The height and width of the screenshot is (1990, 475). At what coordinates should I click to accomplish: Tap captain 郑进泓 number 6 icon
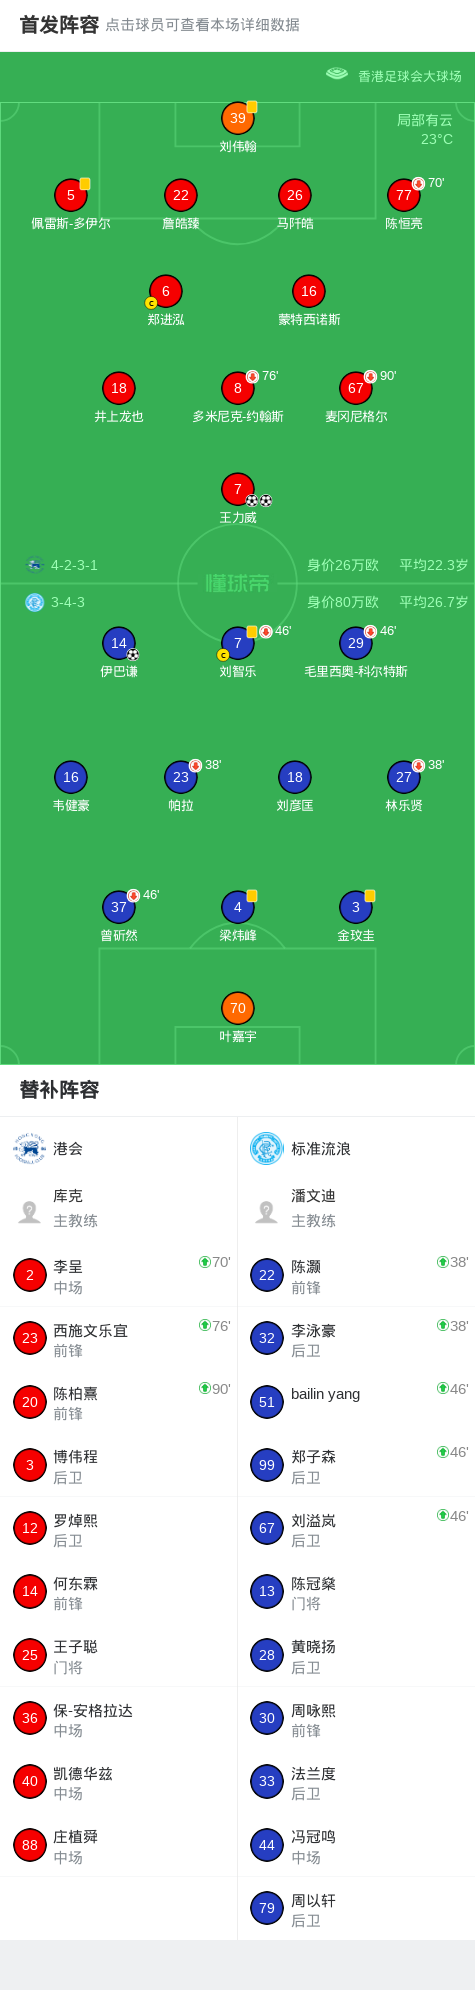click(x=166, y=291)
